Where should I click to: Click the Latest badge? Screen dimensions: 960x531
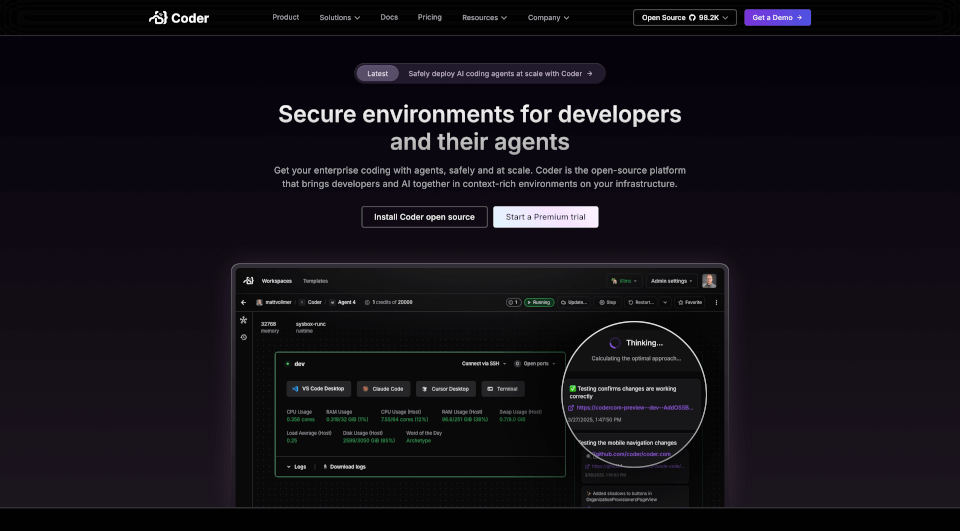point(377,73)
